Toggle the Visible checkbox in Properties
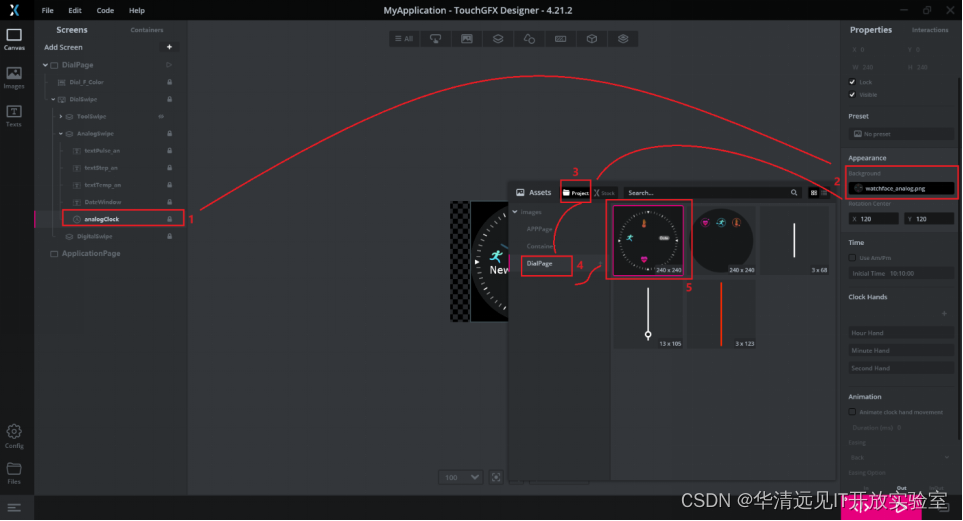 point(852,95)
